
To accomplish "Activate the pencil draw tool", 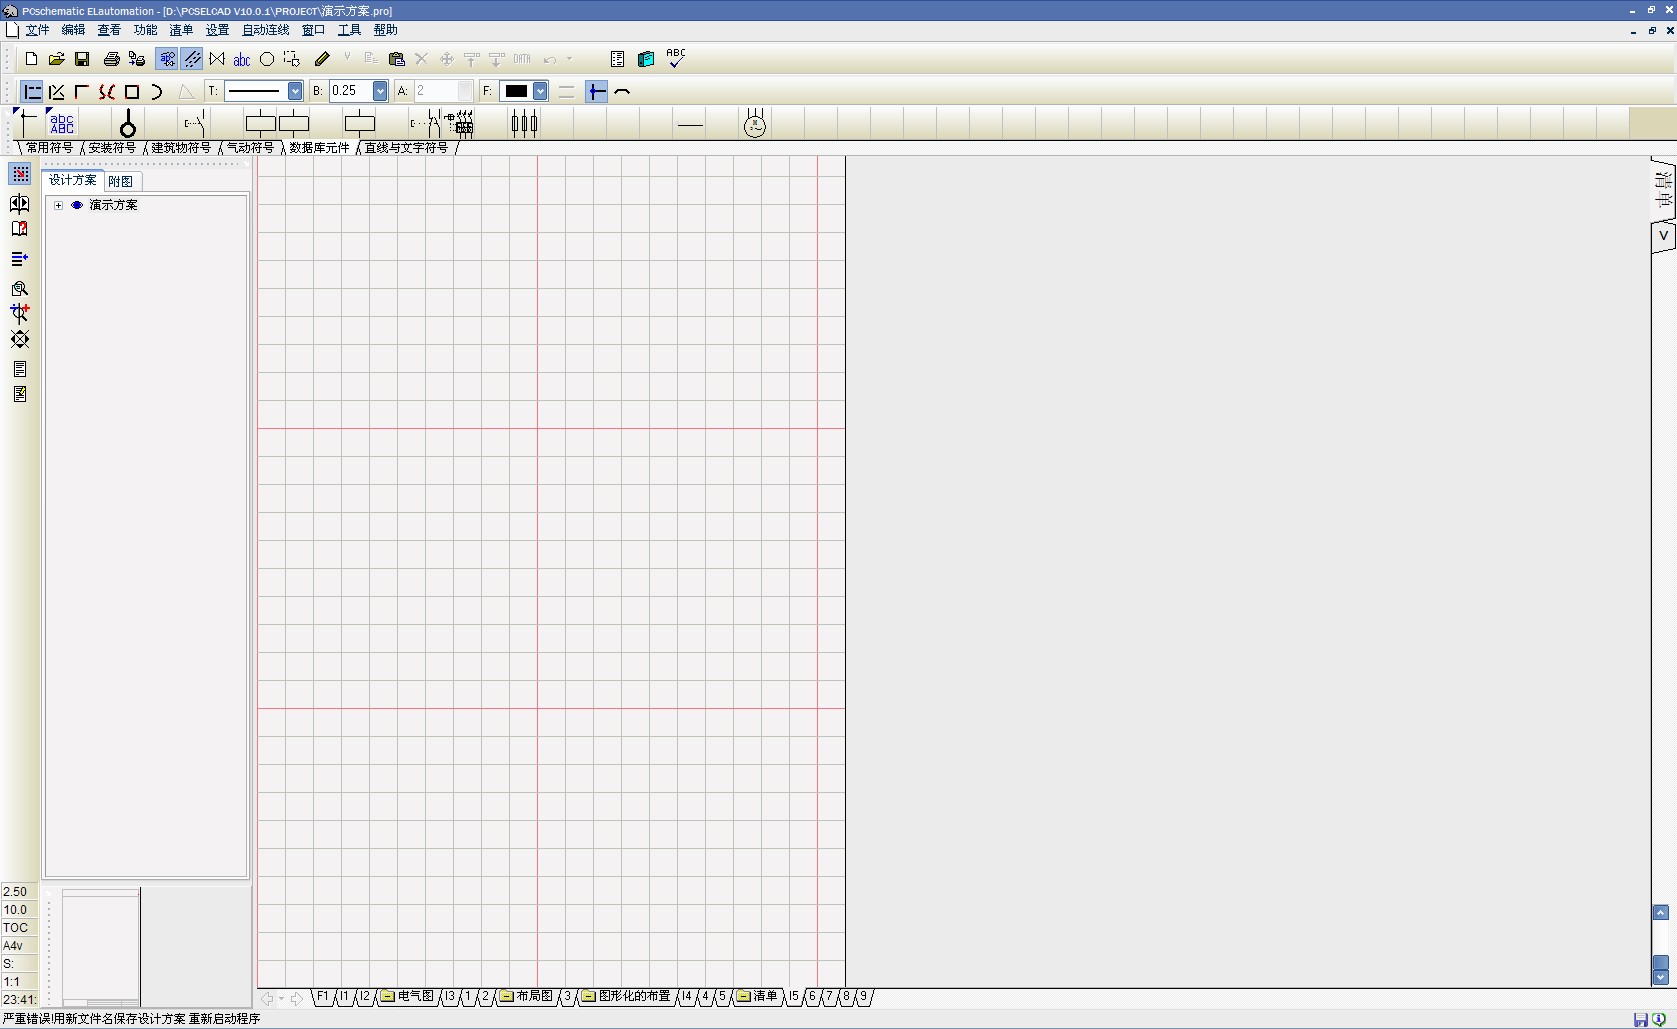I will pyautogui.click(x=322, y=60).
